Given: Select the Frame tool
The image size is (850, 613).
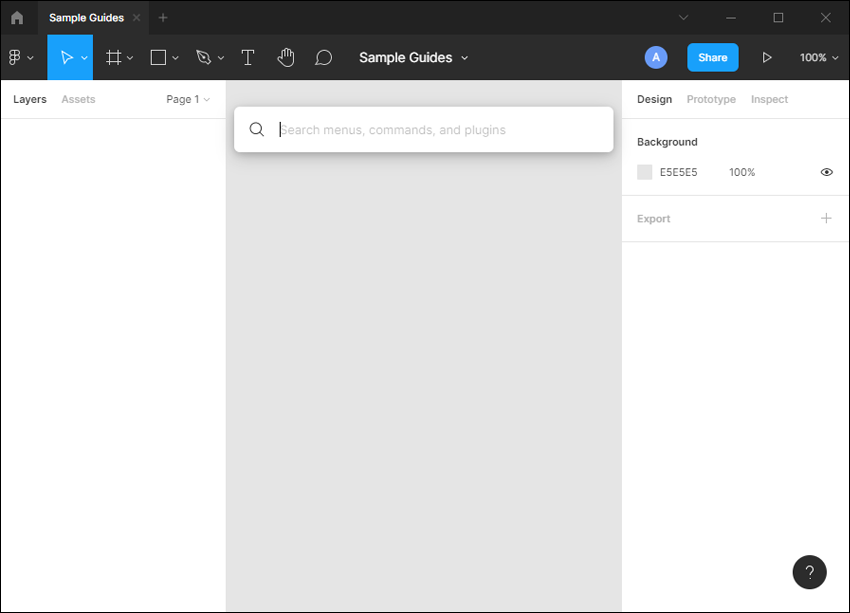Looking at the screenshot, I should [x=113, y=57].
